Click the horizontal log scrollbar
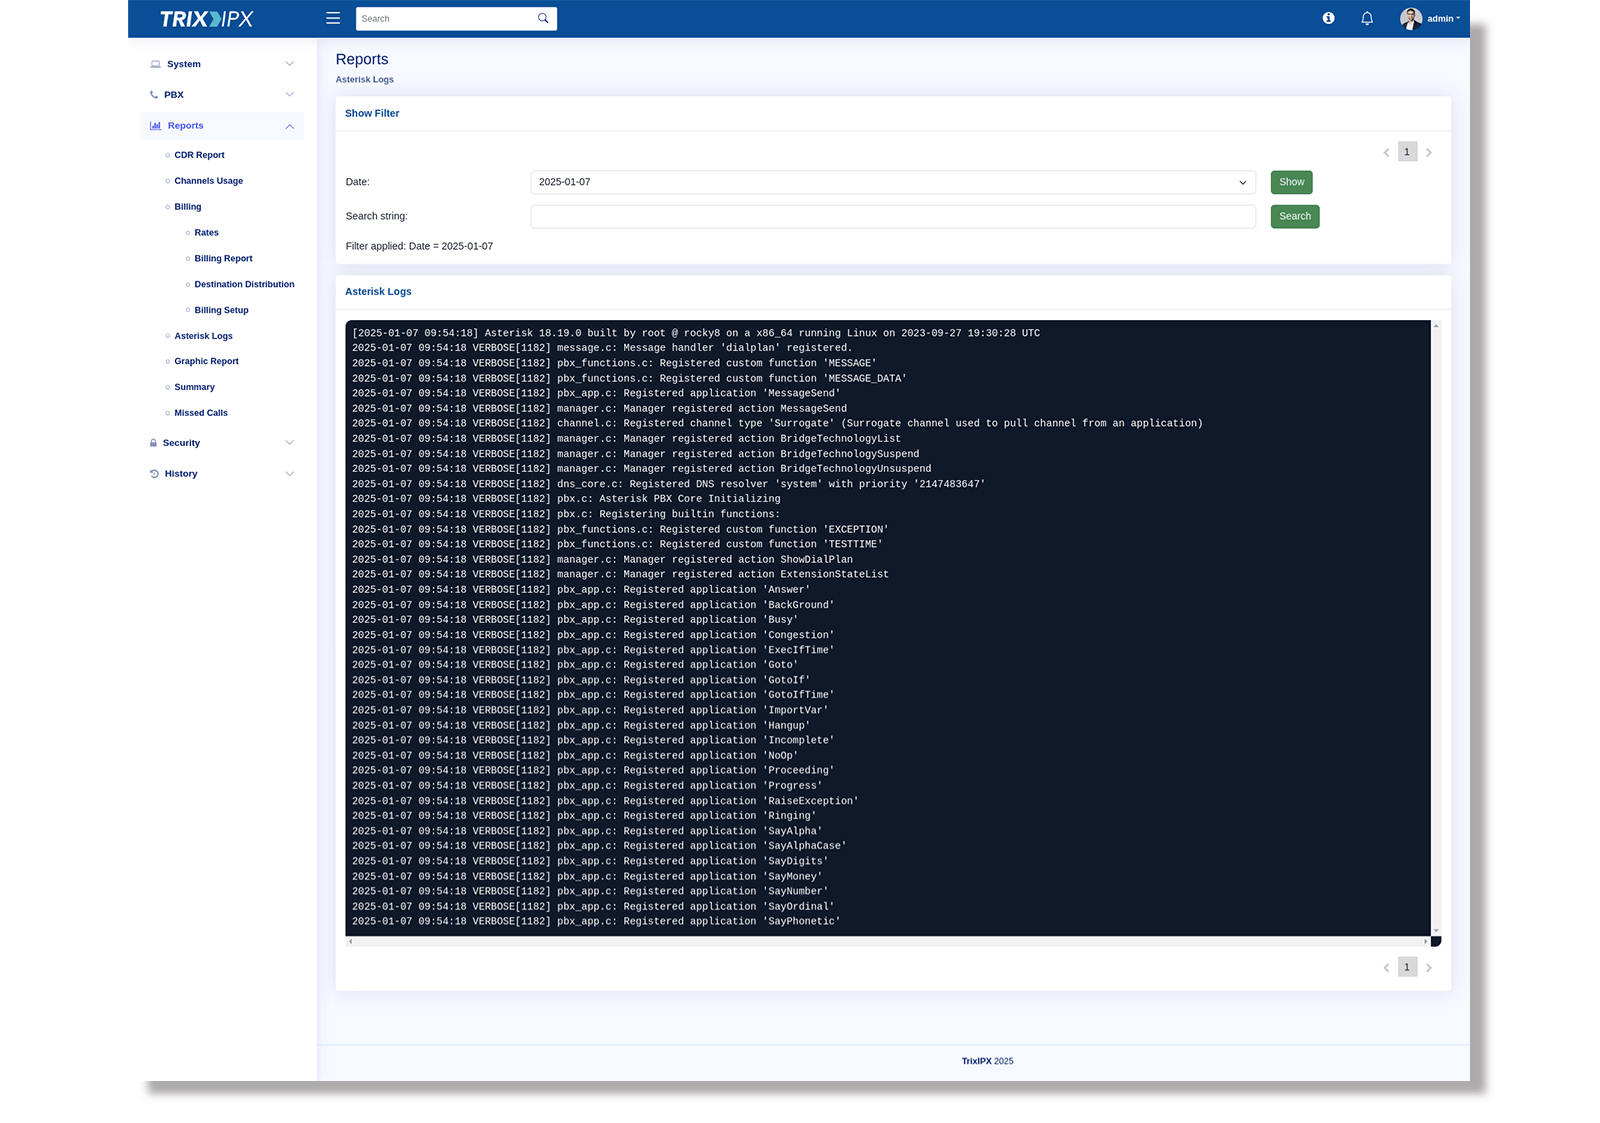The height and width of the screenshot is (1123, 1600). click(x=887, y=942)
